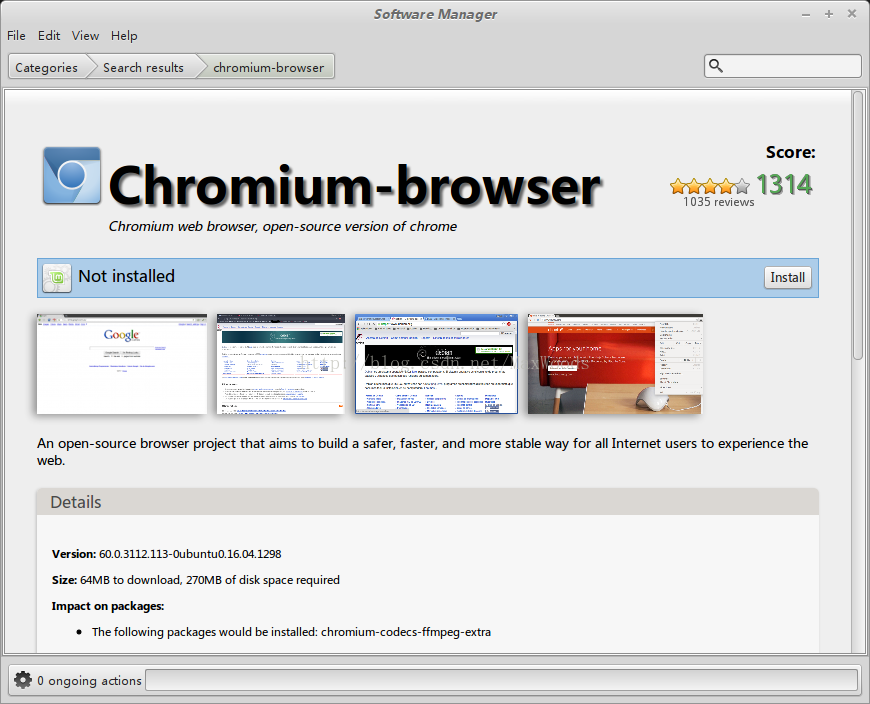The height and width of the screenshot is (704, 870).
Task: Click the 'Not installed' status text
Action: coord(127,276)
